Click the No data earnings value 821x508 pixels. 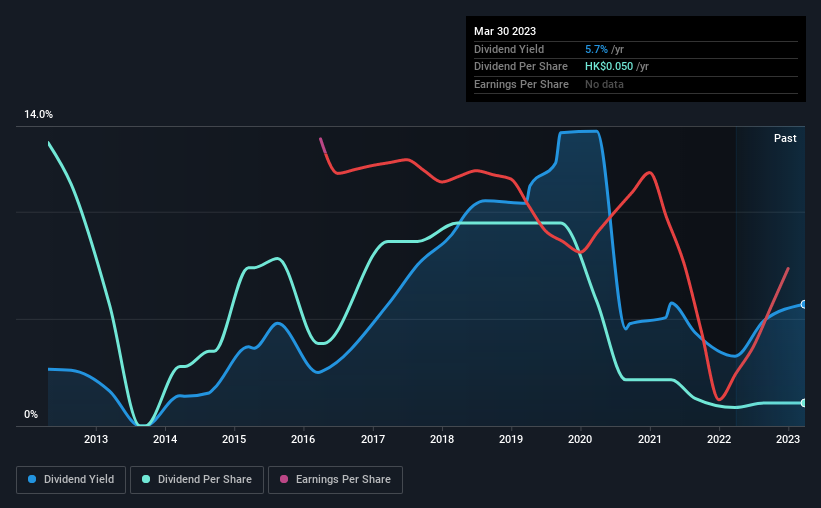604,84
